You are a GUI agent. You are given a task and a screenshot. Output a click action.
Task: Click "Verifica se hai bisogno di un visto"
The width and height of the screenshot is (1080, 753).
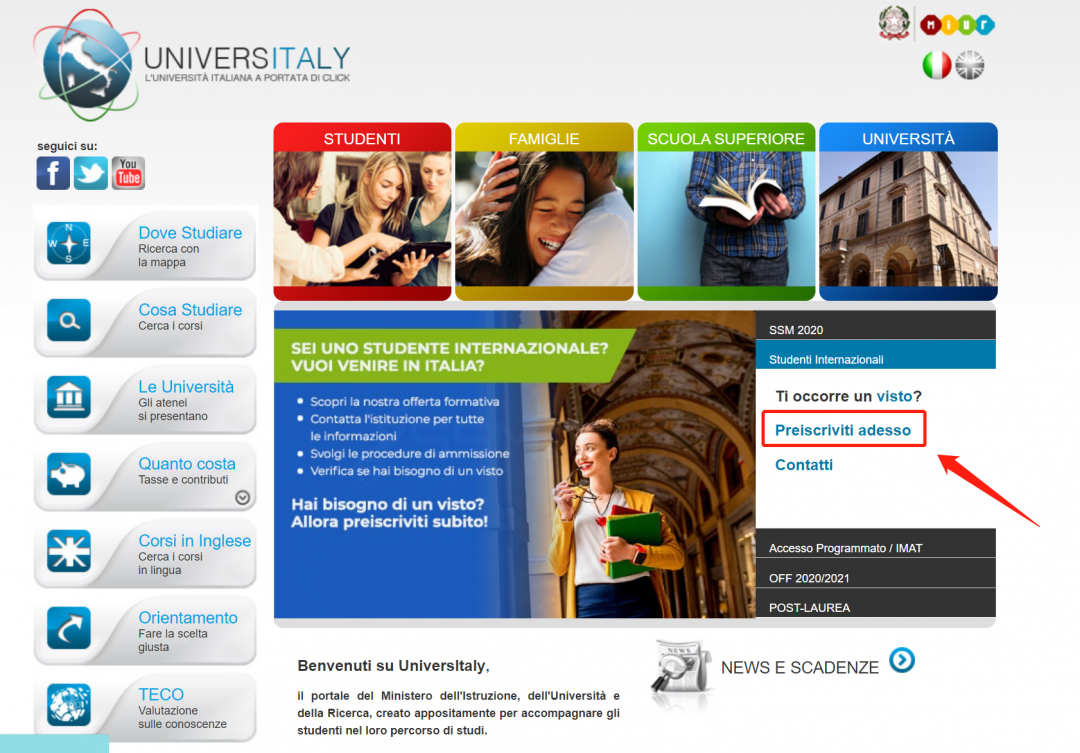406,471
